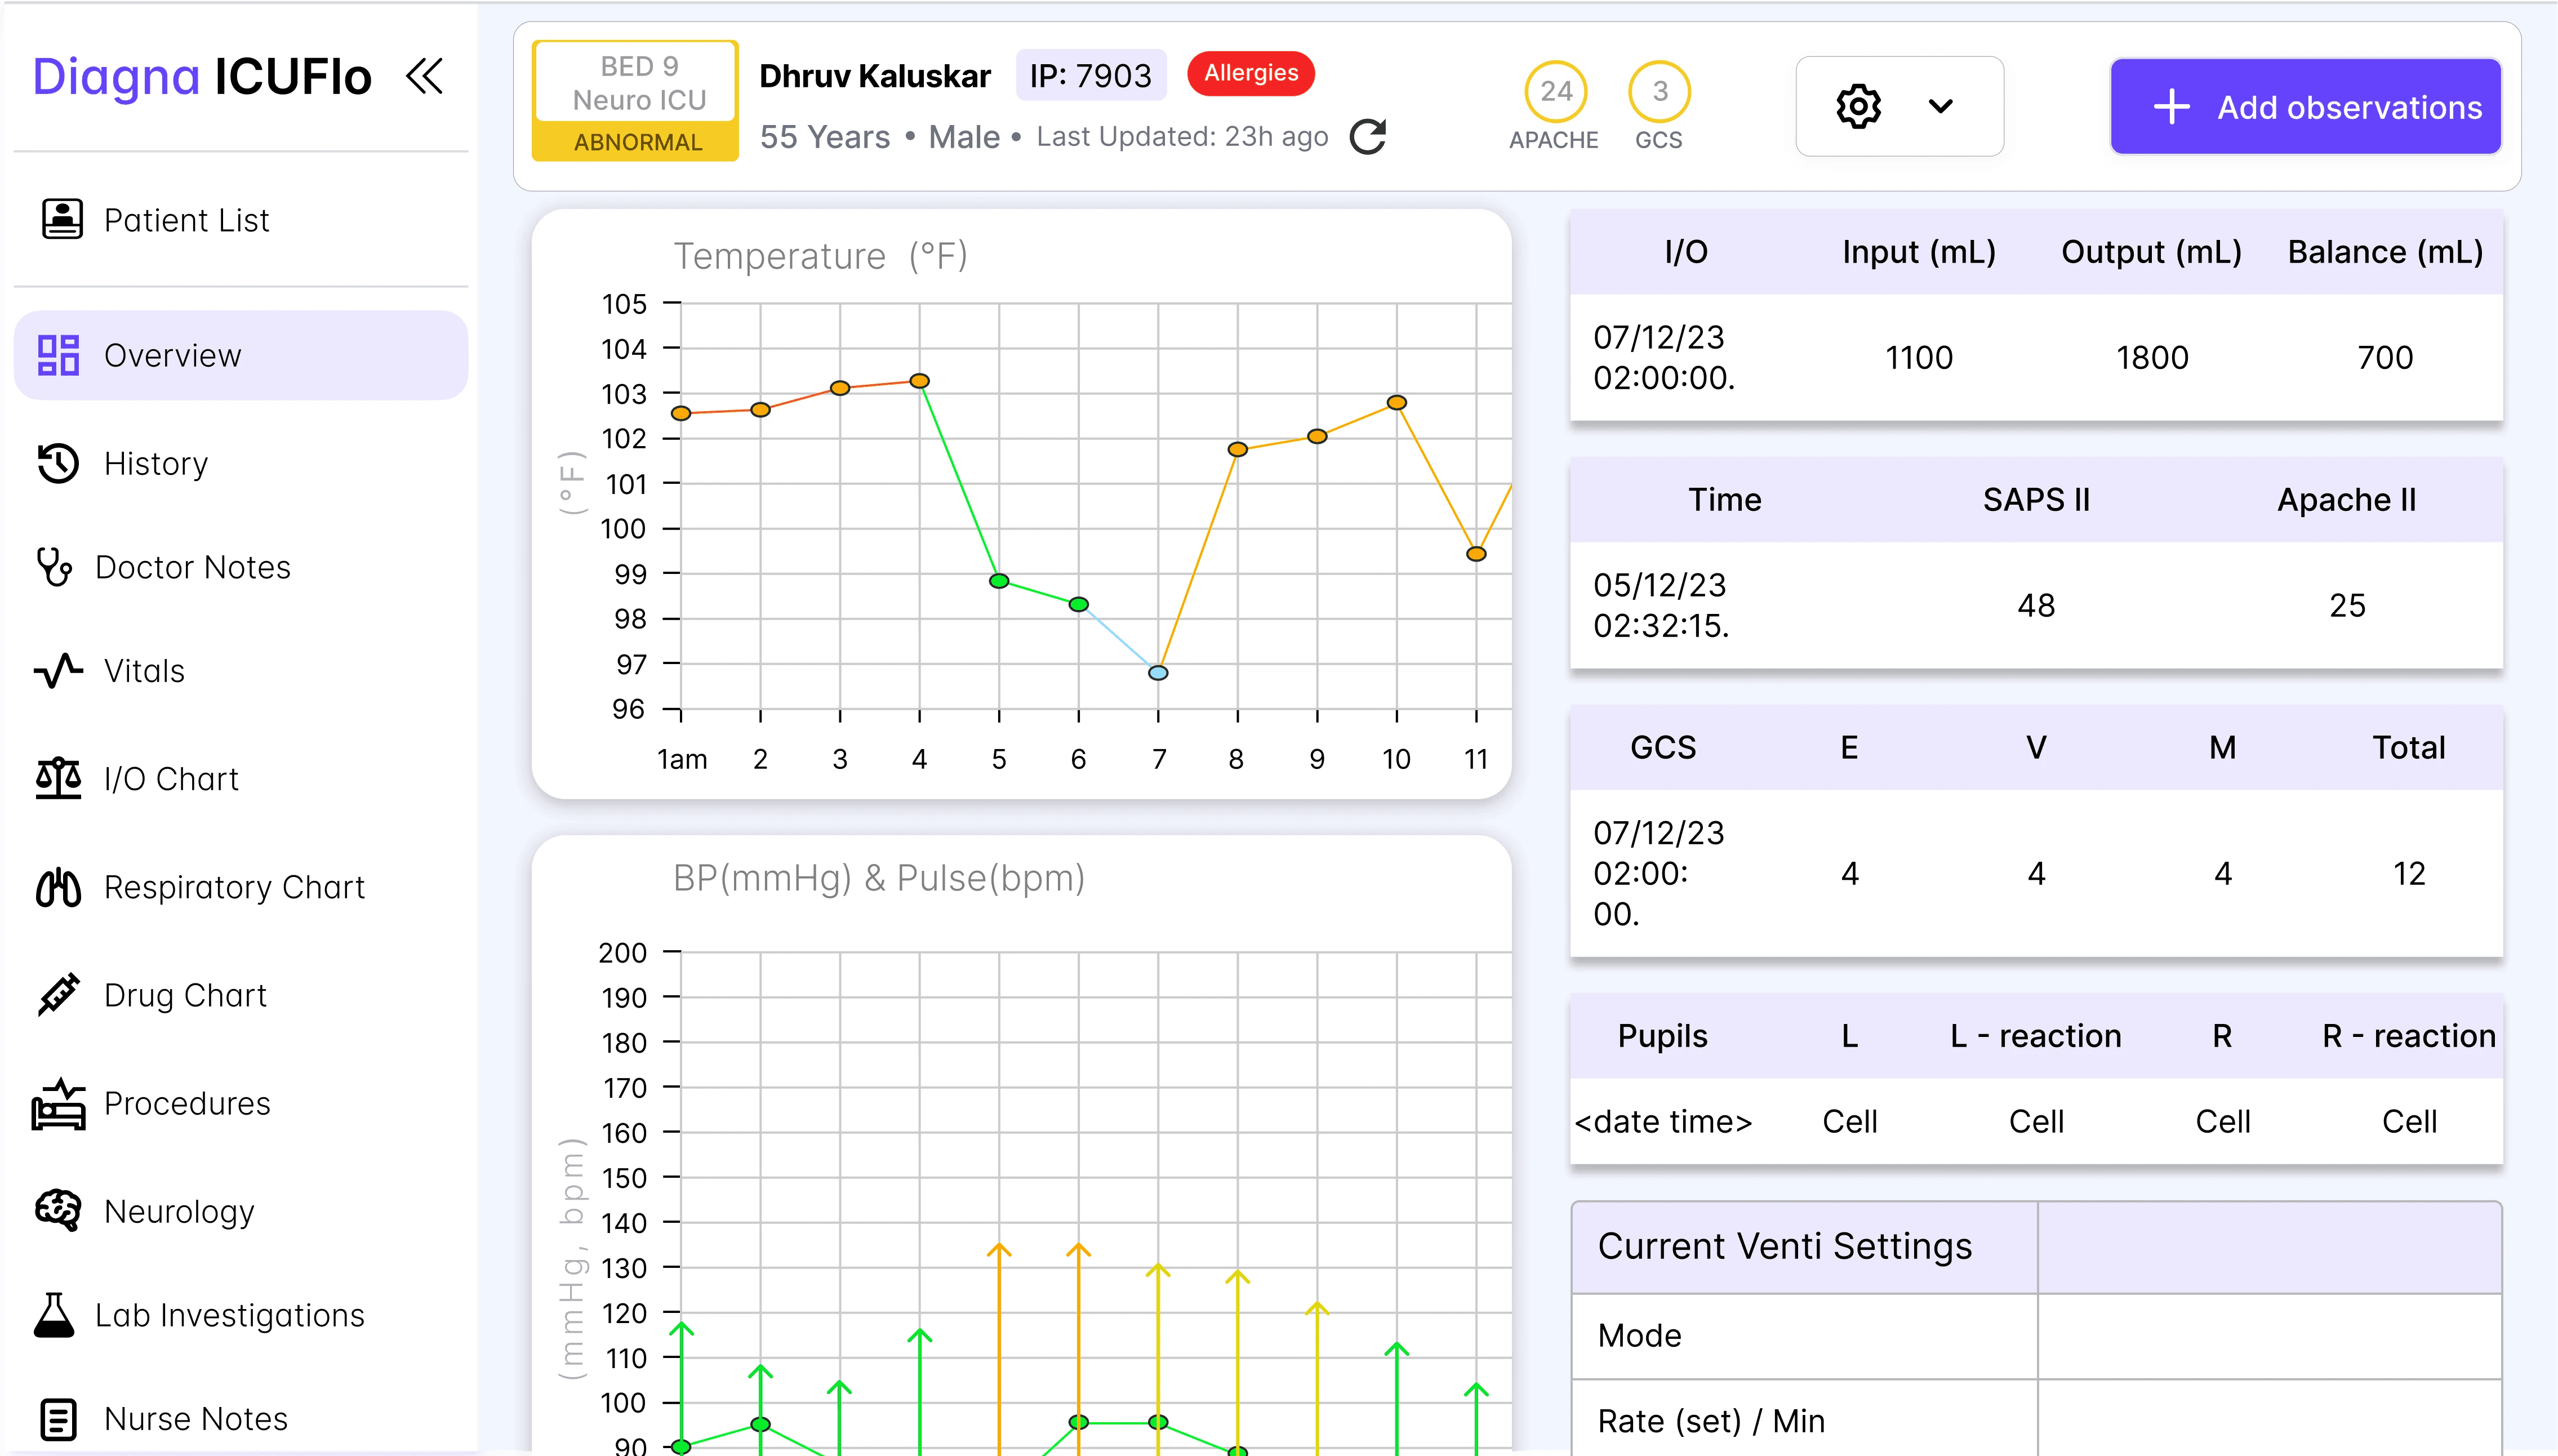Open Vitals page
The height and width of the screenshot is (1456, 2558).
[x=241, y=671]
